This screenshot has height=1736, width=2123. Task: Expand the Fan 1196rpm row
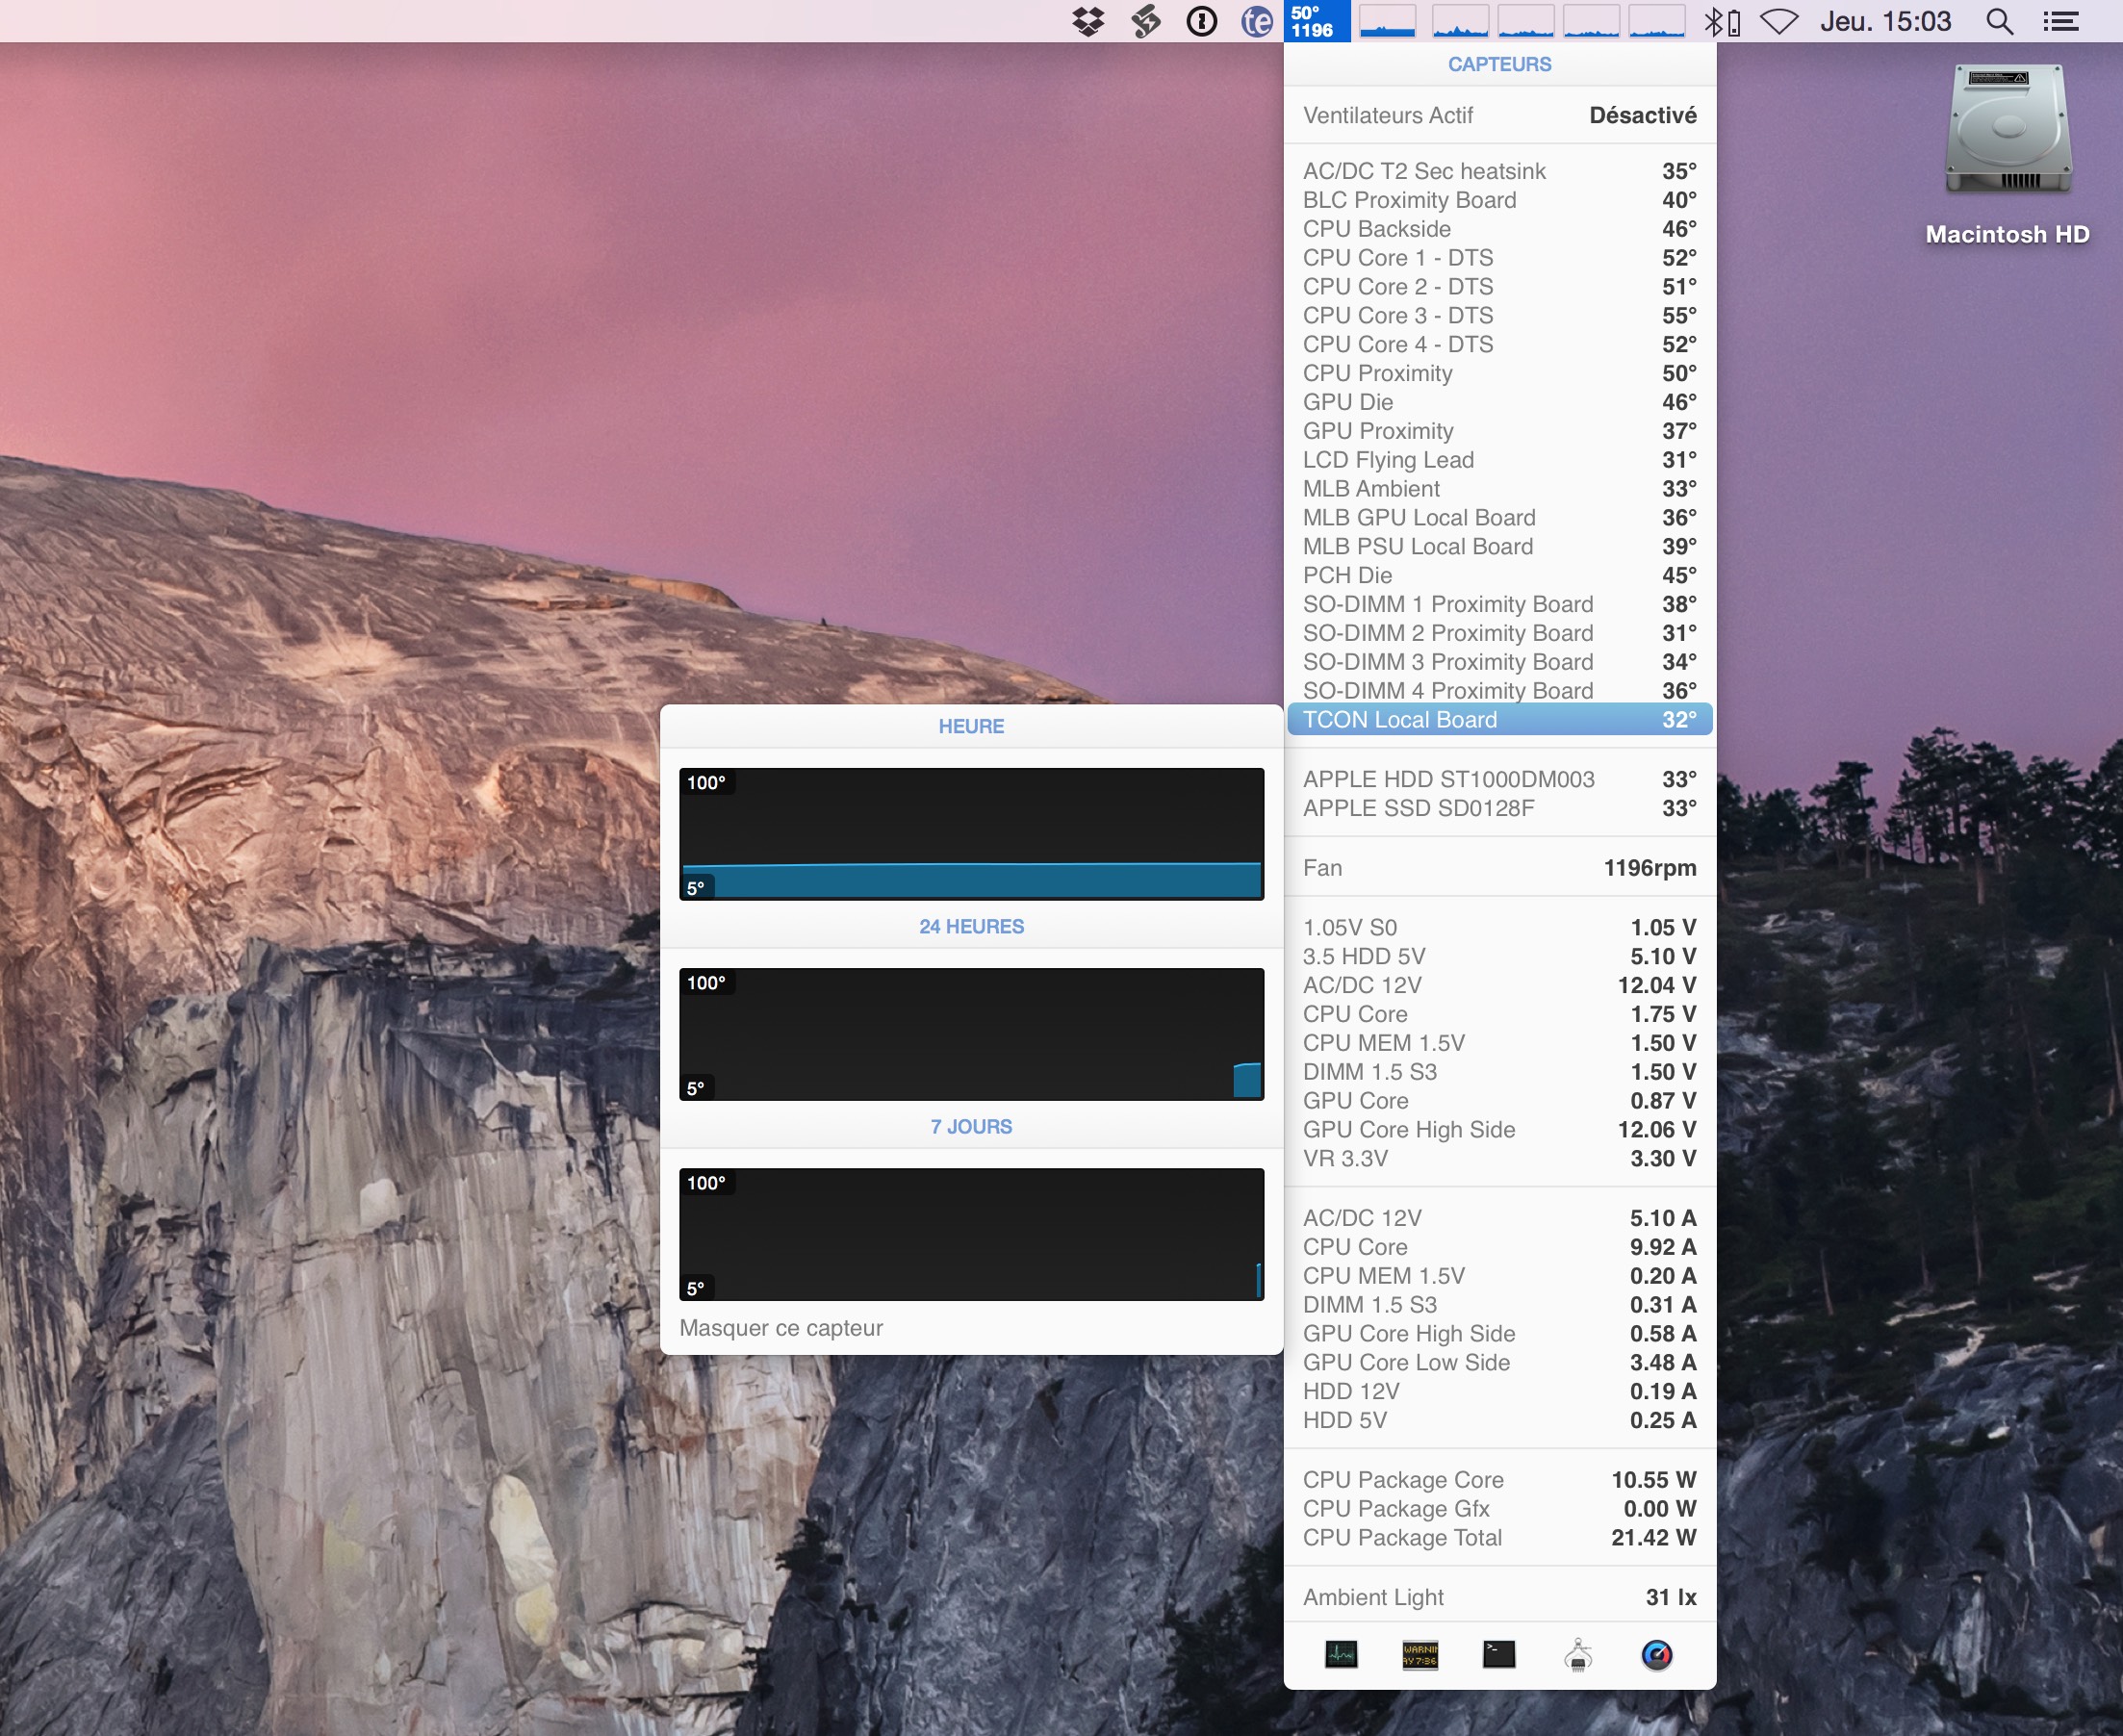[x=1499, y=868]
